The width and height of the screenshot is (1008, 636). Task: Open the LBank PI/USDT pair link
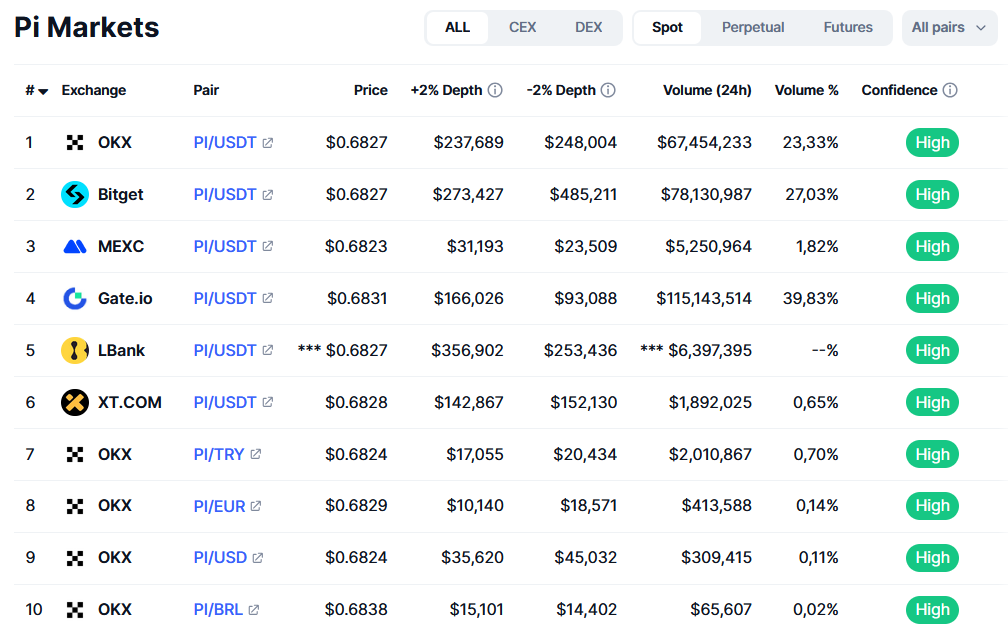click(x=225, y=350)
